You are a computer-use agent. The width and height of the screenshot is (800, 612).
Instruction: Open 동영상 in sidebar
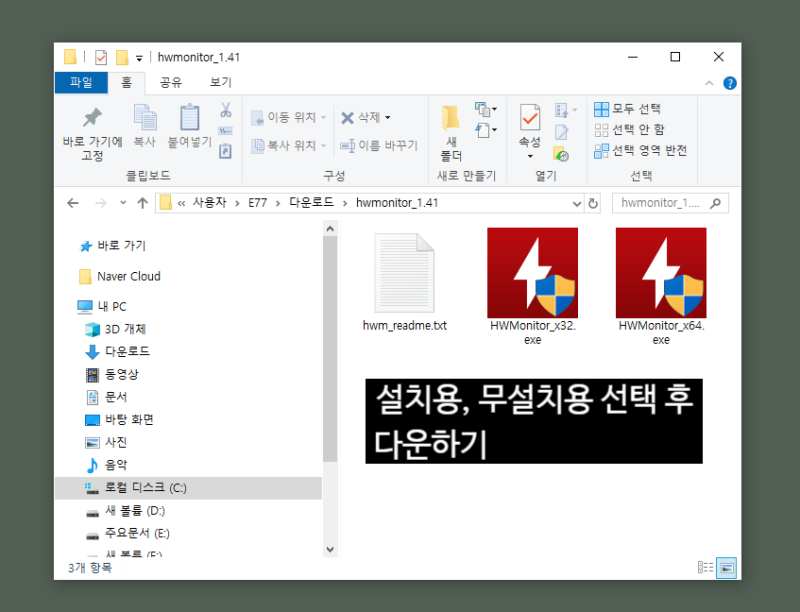[112, 375]
